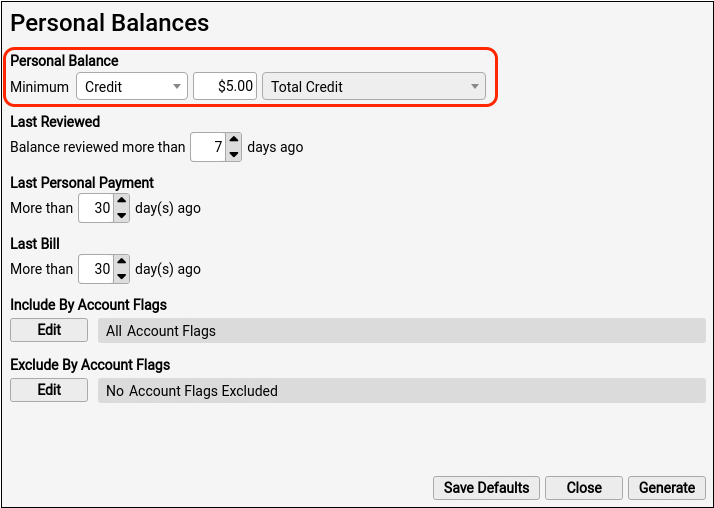Click the Total Credit dropdown arrow
Image resolution: width=714 pixels, height=508 pixels.
(x=474, y=86)
